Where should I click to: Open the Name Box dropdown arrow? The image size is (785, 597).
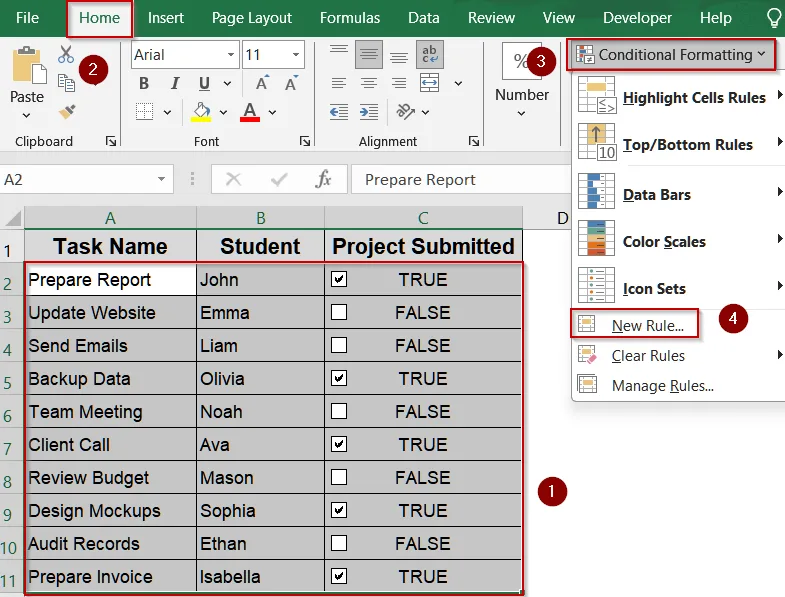pos(161,179)
